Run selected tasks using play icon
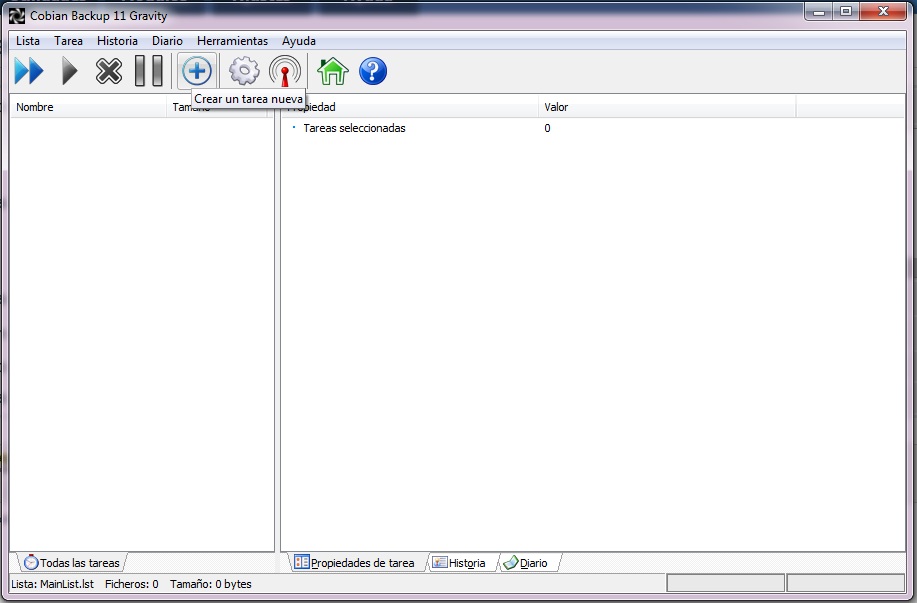 point(70,71)
